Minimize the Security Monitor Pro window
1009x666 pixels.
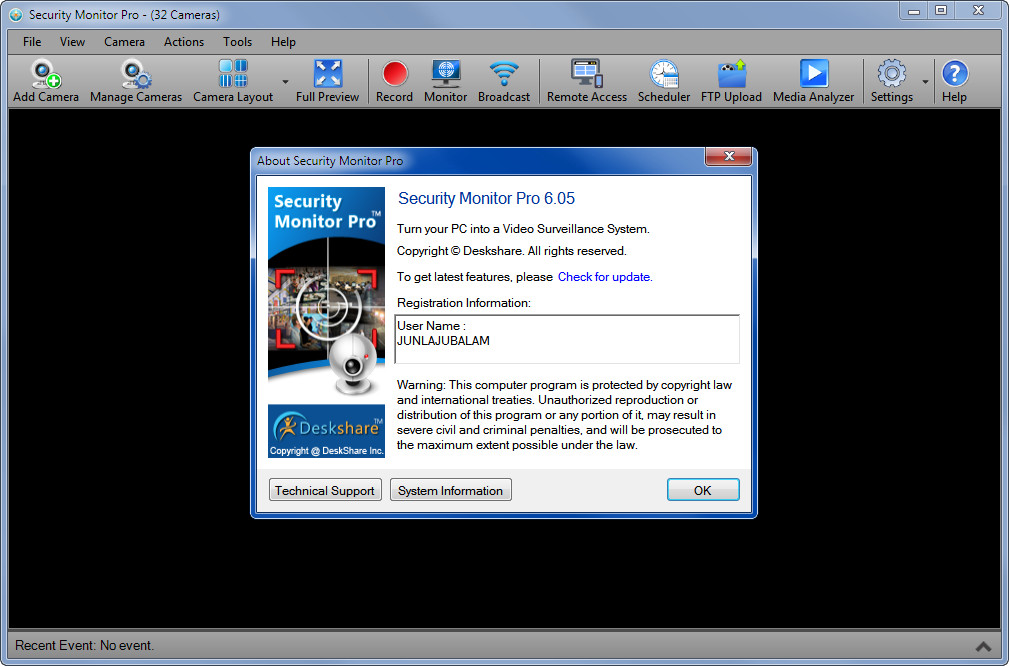pyautogui.click(x=914, y=11)
